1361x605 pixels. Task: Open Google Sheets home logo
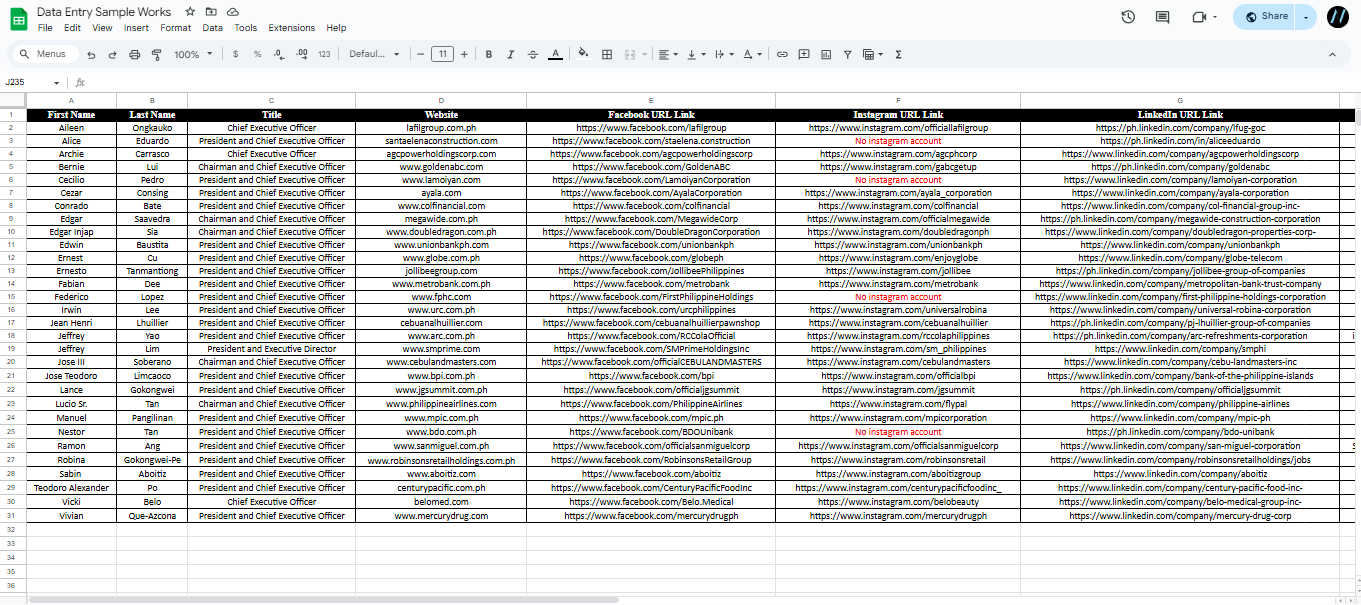pyautogui.click(x=19, y=18)
